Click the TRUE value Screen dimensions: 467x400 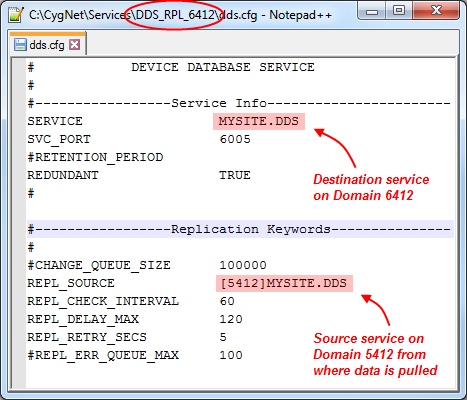[x=235, y=175]
